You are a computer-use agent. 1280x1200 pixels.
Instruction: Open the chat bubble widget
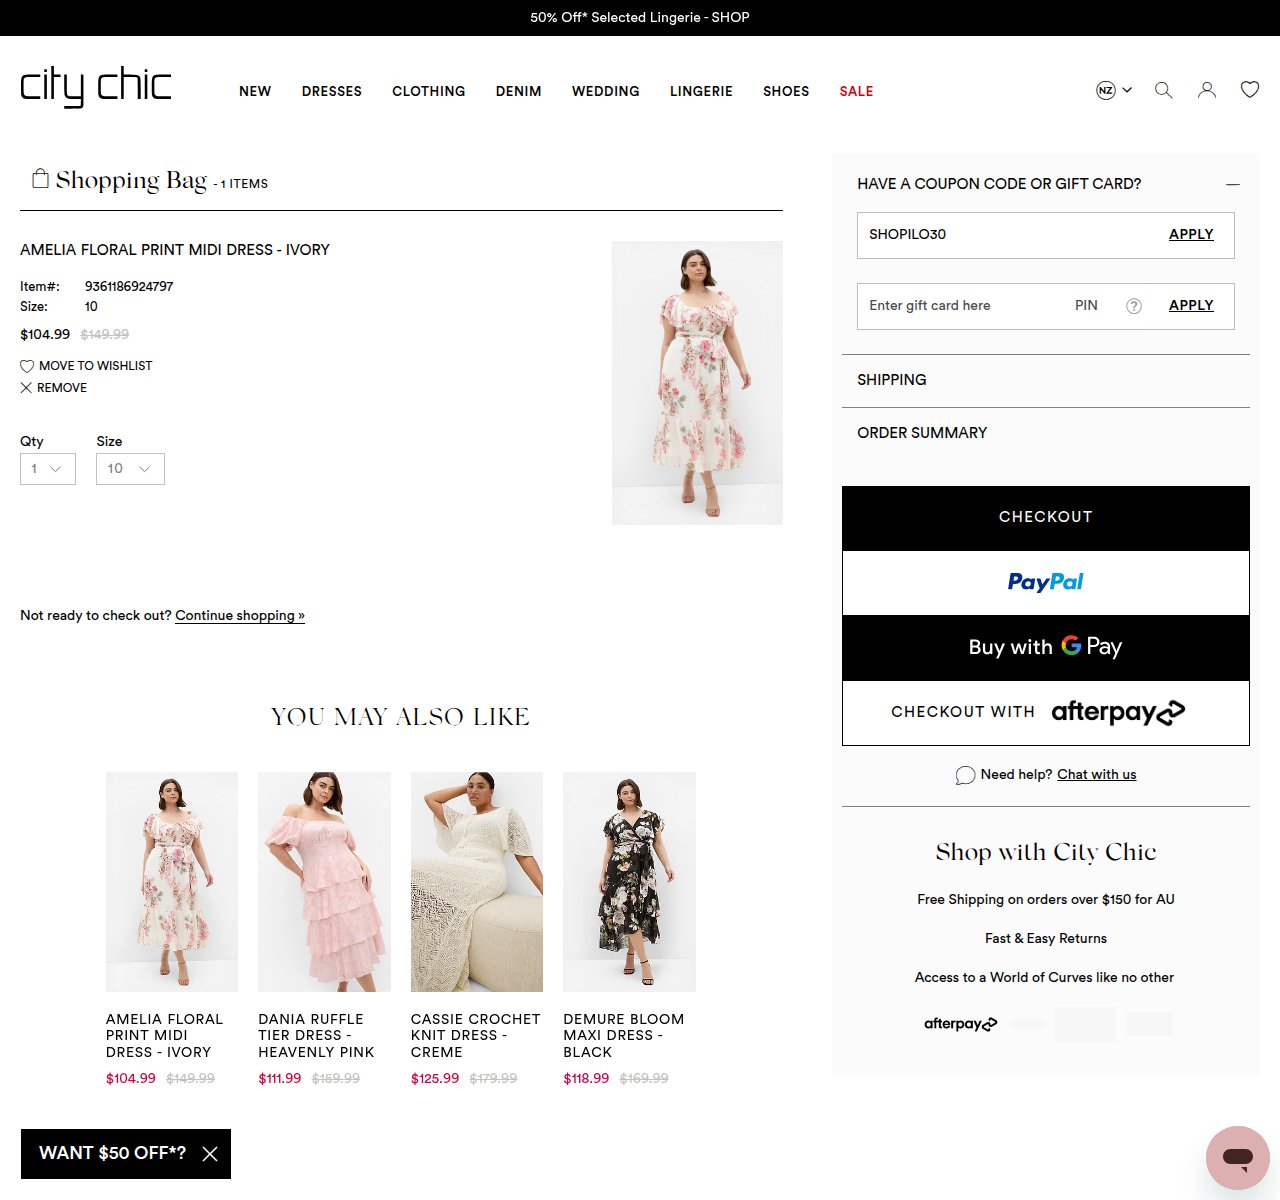point(1238,1158)
